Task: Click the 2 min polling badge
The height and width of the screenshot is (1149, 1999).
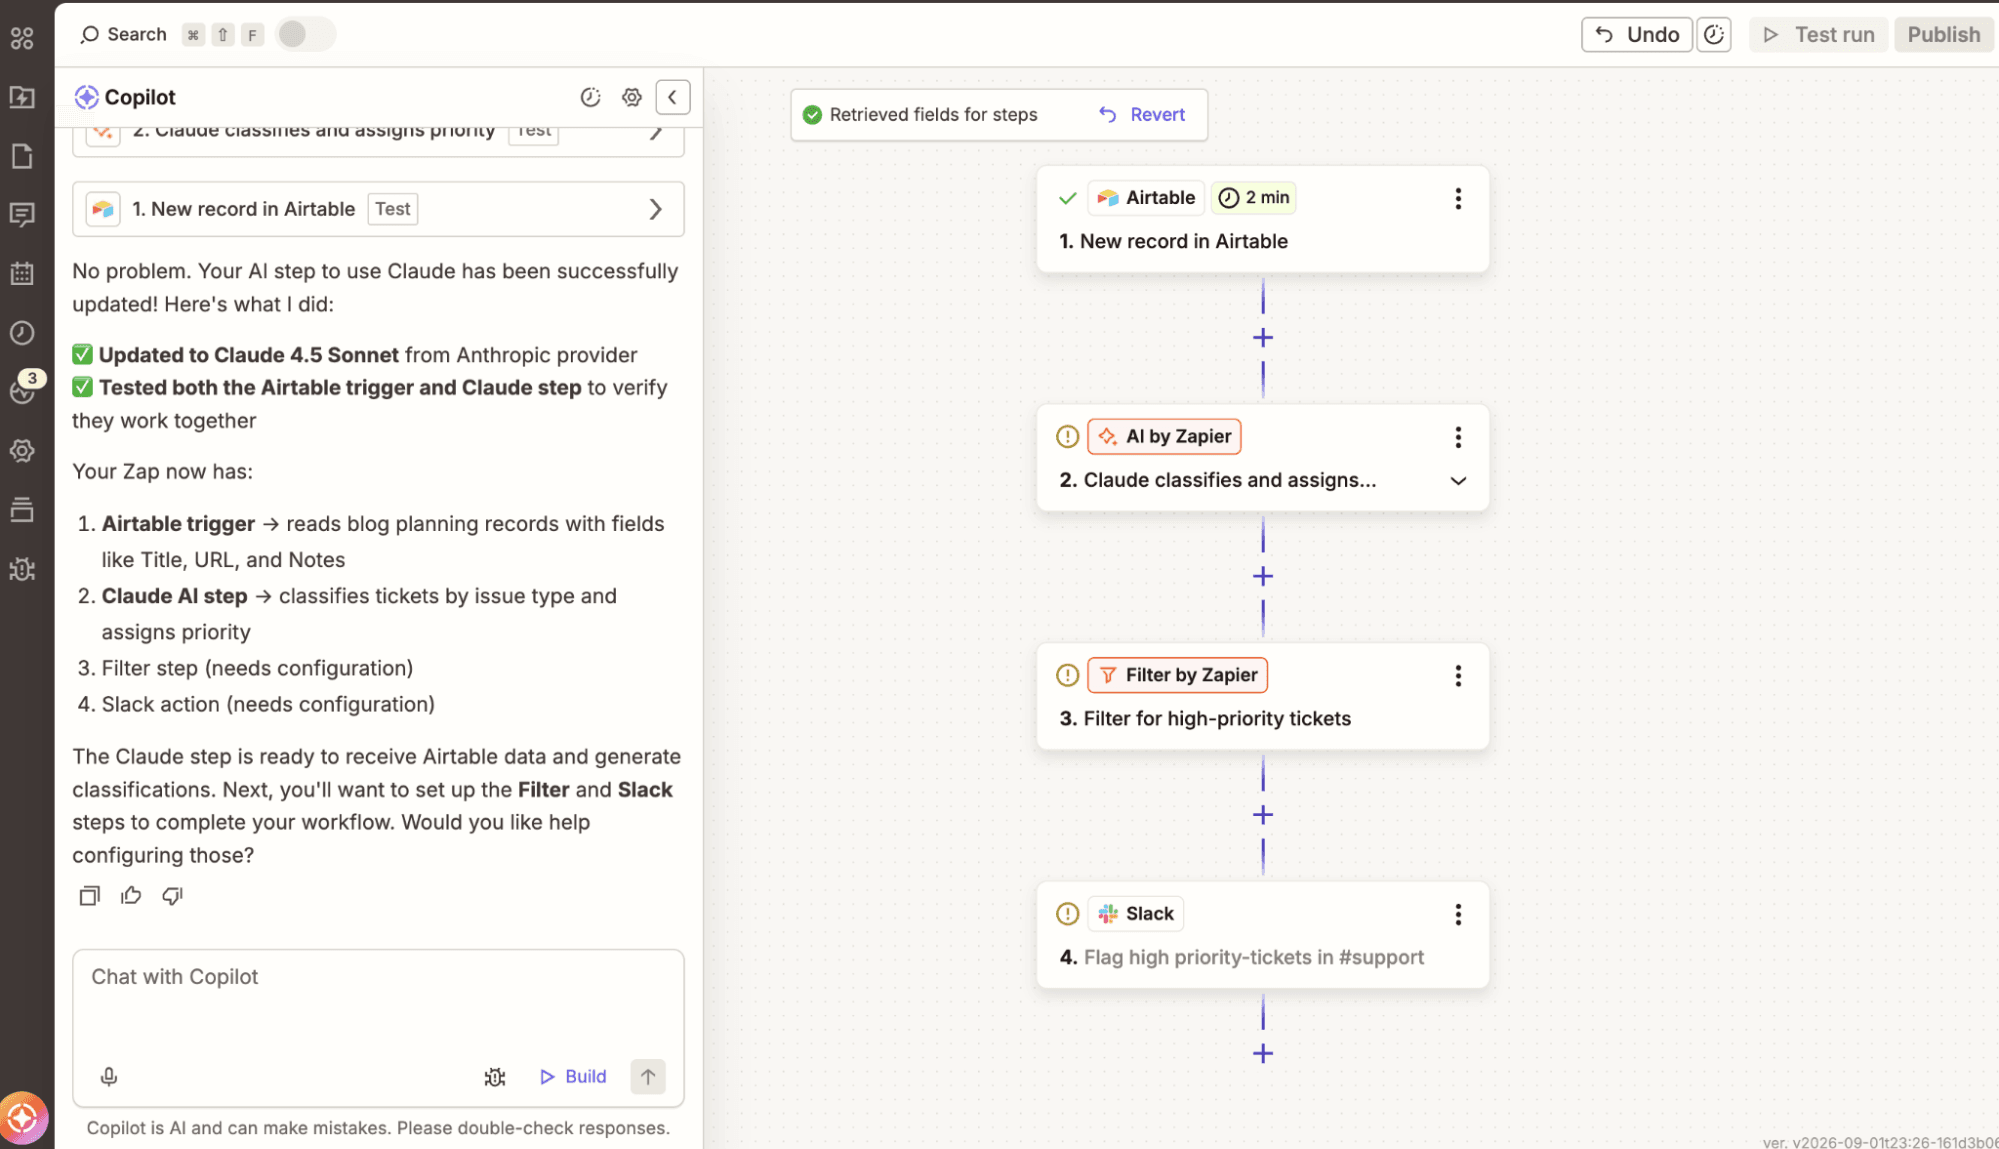Action: click(1254, 198)
